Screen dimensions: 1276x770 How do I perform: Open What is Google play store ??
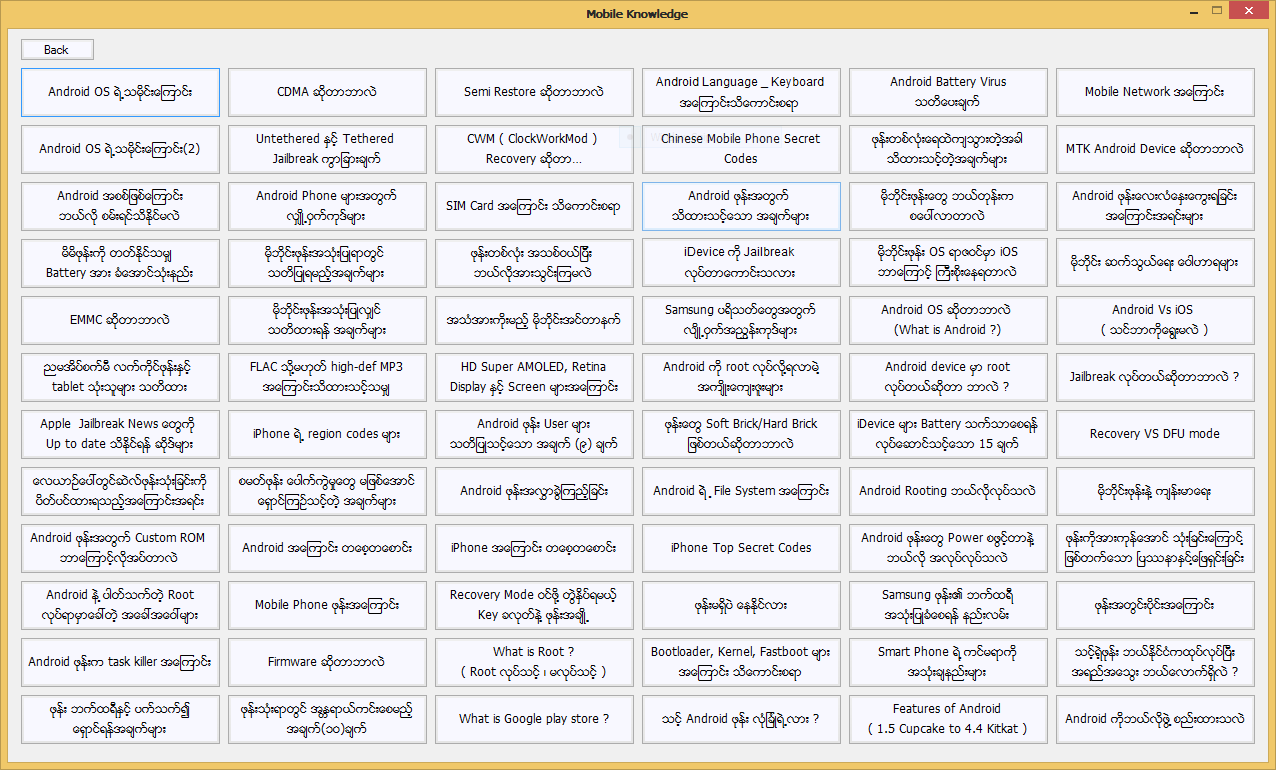coord(534,719)
